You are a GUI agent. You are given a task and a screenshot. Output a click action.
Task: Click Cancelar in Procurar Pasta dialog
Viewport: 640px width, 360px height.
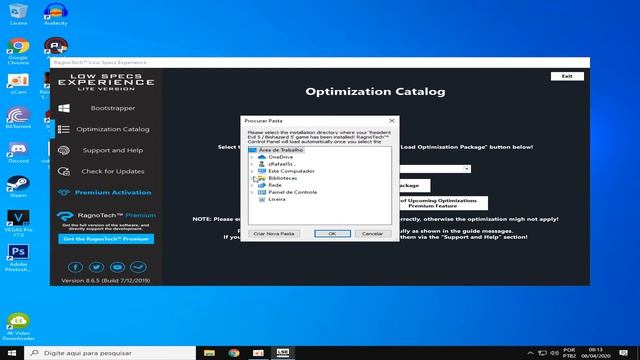tap(372, 234)
